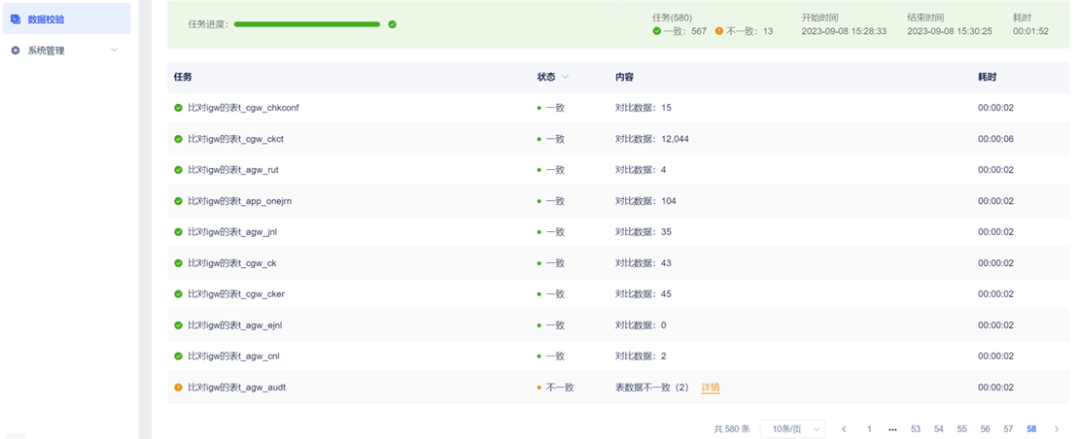Click success icon for t_agw_cnl row

coord(178,356)
